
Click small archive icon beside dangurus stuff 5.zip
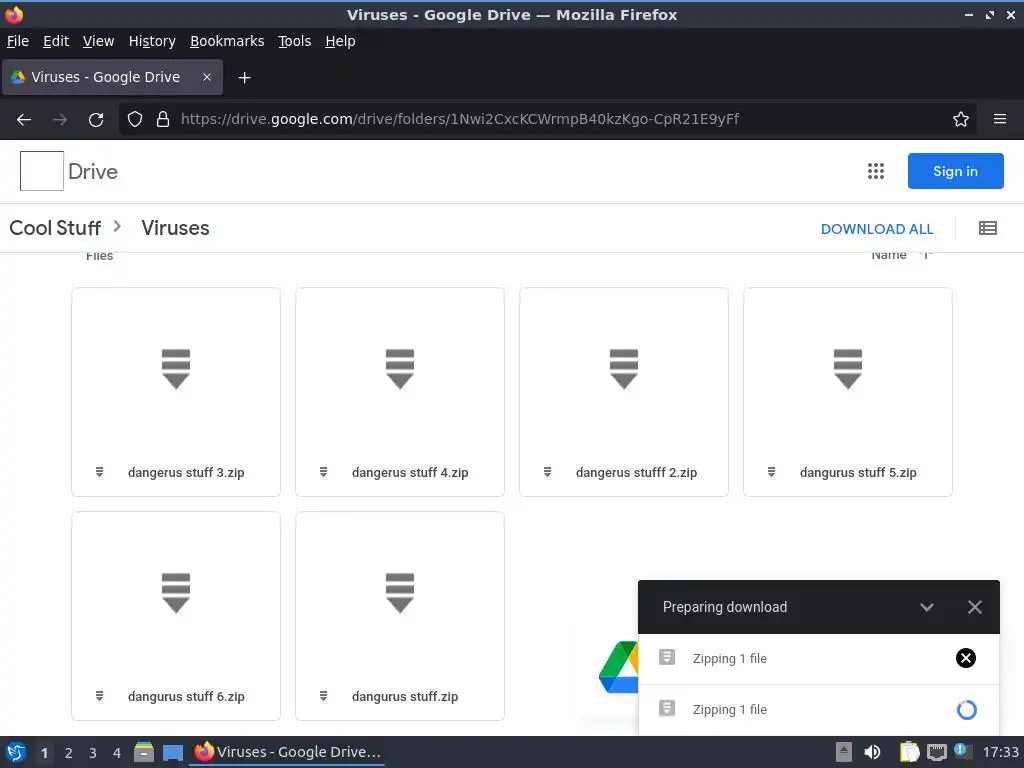tap(771, 472)
